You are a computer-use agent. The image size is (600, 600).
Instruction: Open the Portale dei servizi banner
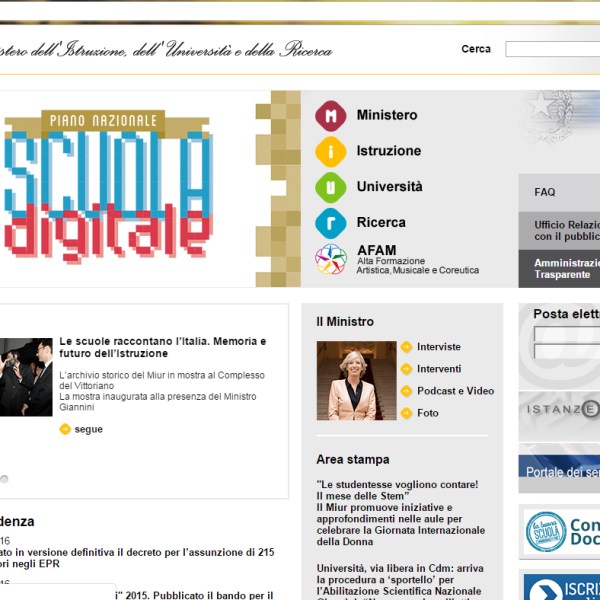coord(559,470)
